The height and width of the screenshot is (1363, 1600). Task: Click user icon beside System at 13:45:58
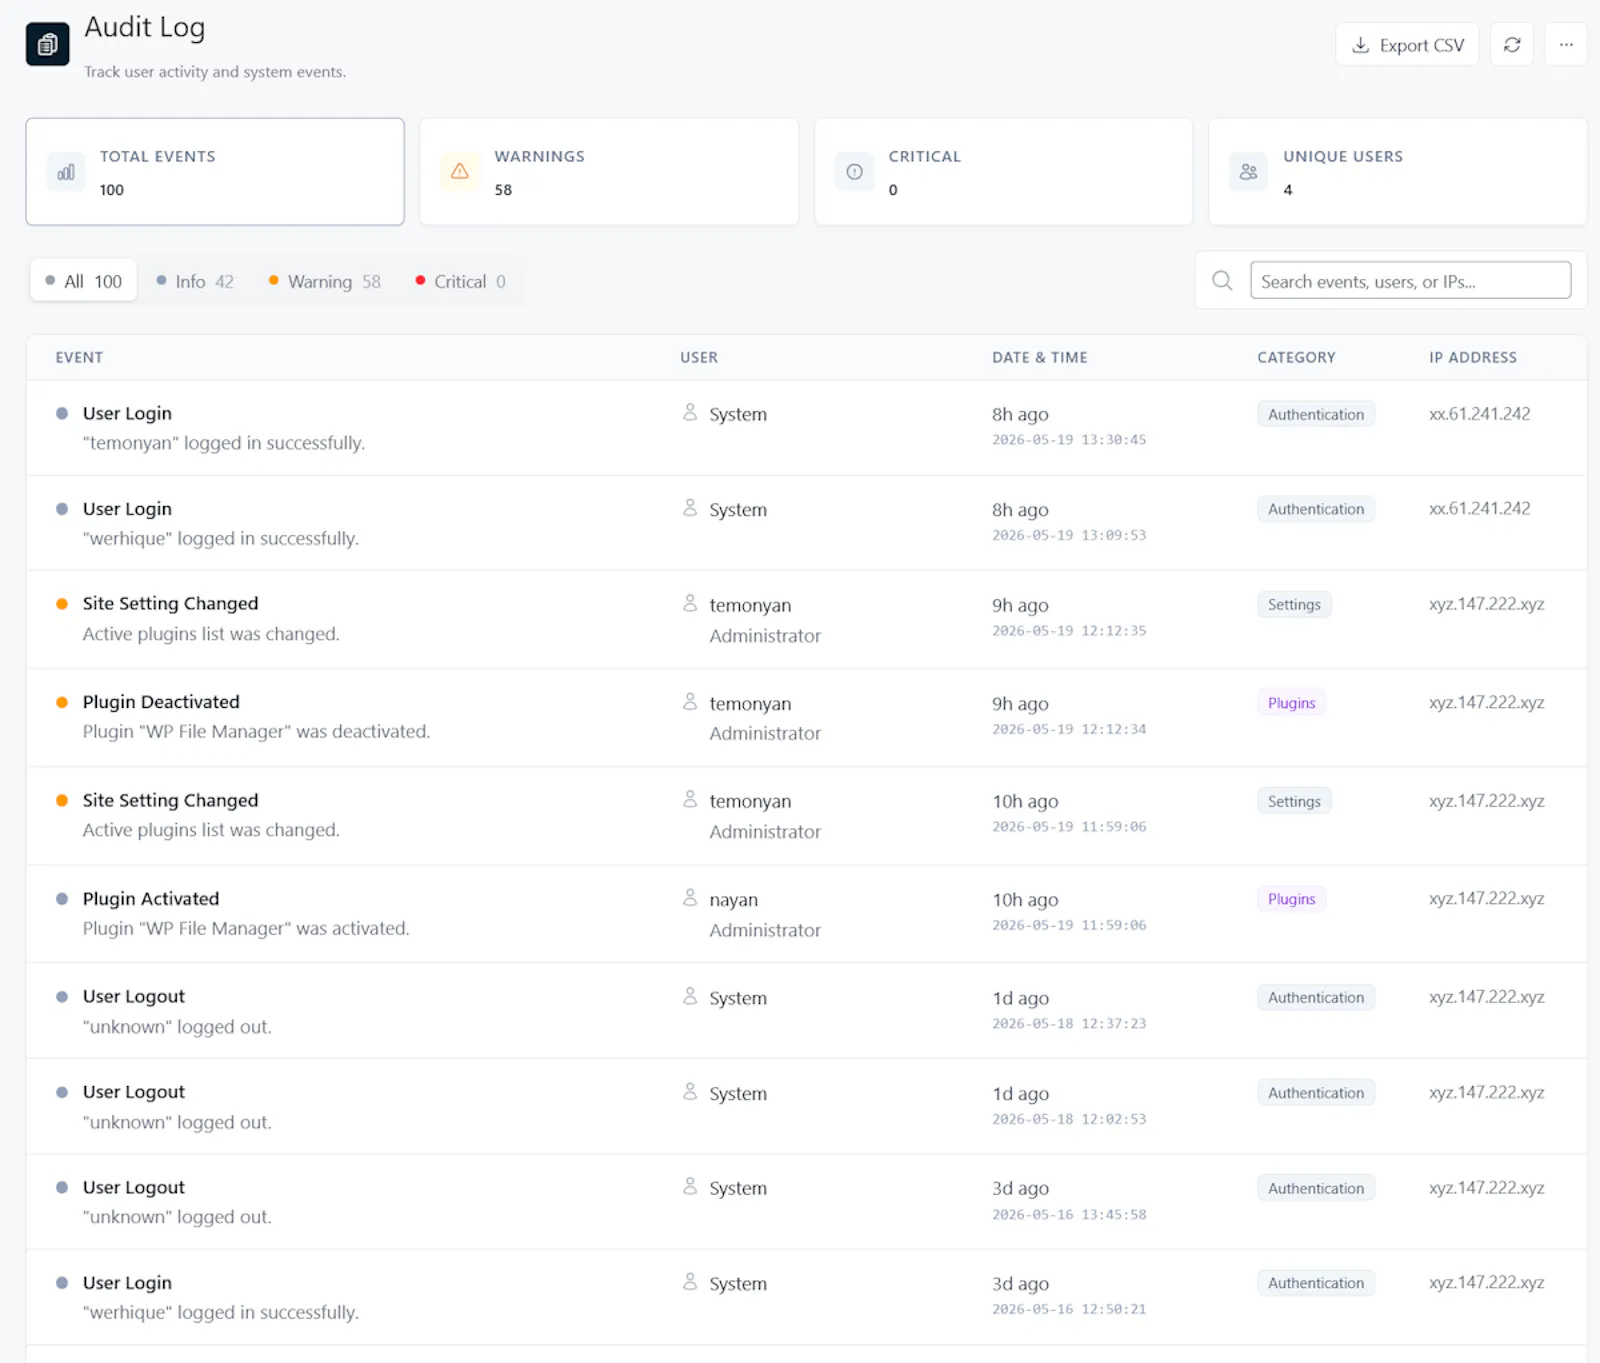(690, 1186)
